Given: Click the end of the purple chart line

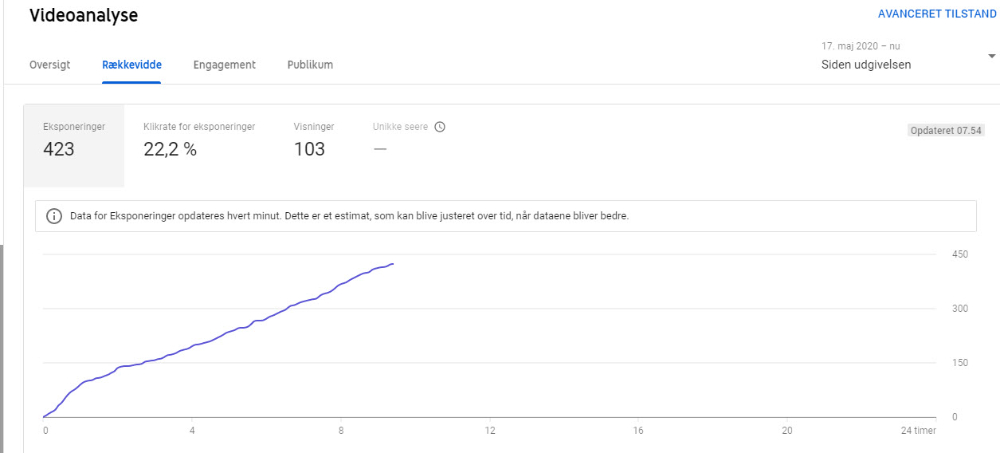Looking at the screenshot, I should pos(393,264).
